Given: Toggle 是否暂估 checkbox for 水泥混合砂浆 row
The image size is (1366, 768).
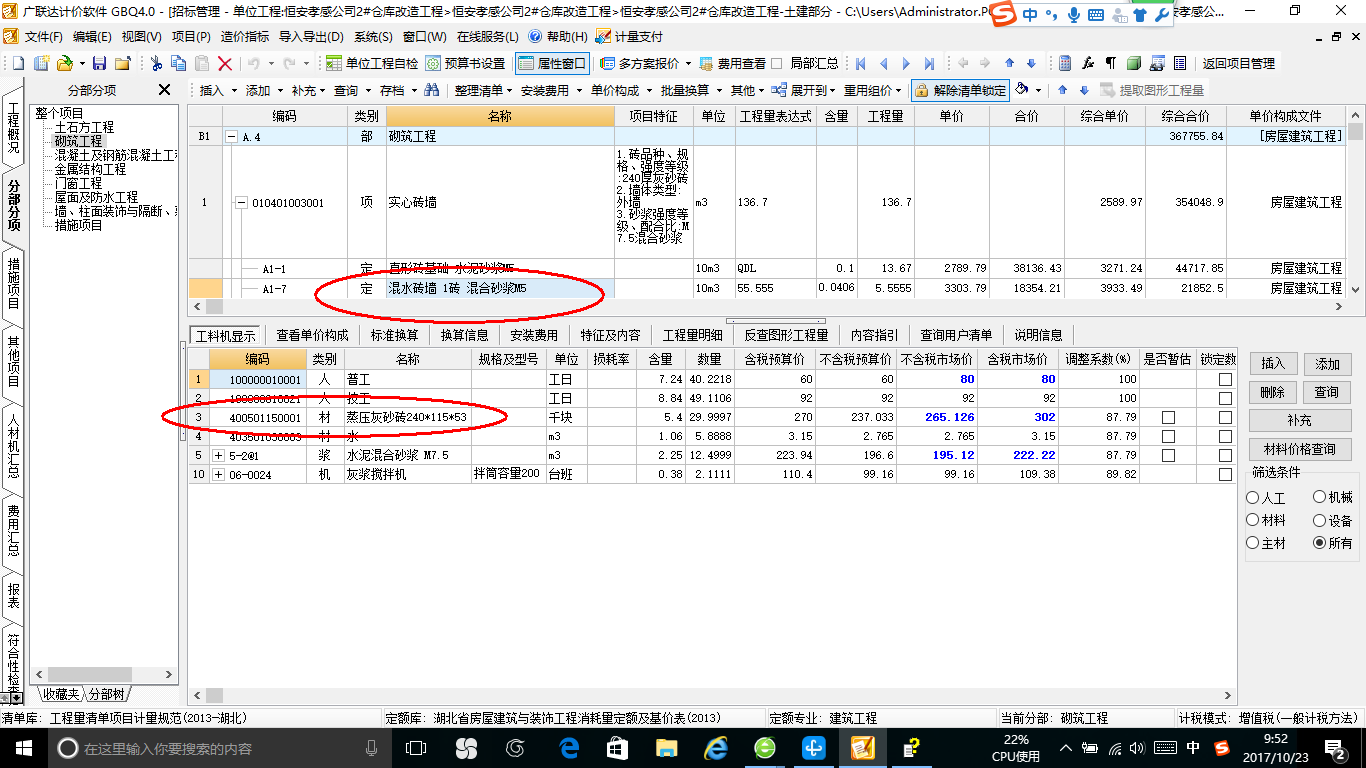Looking at the screenshot, I should [1168, 455].
